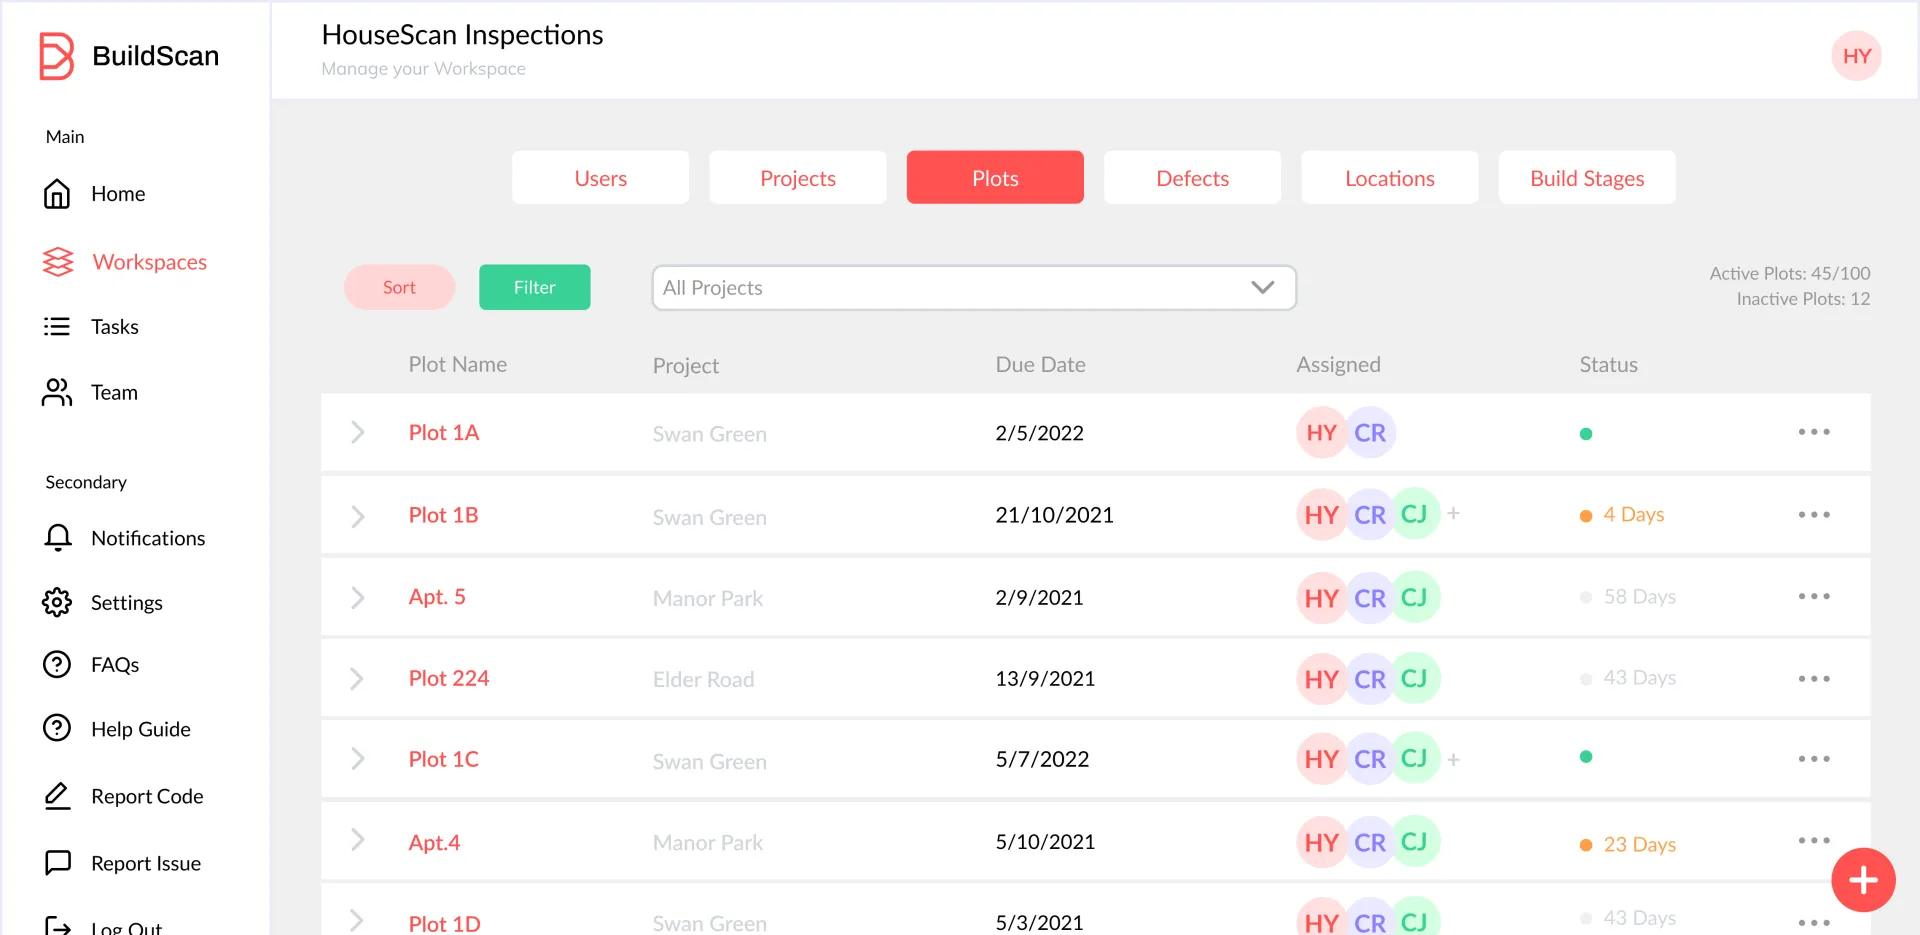The height and width of the screenshot is (935, 1920).
Task: Open the more options dots for Apt.4
Action: pyautogui.click(x=1814, y=841)
